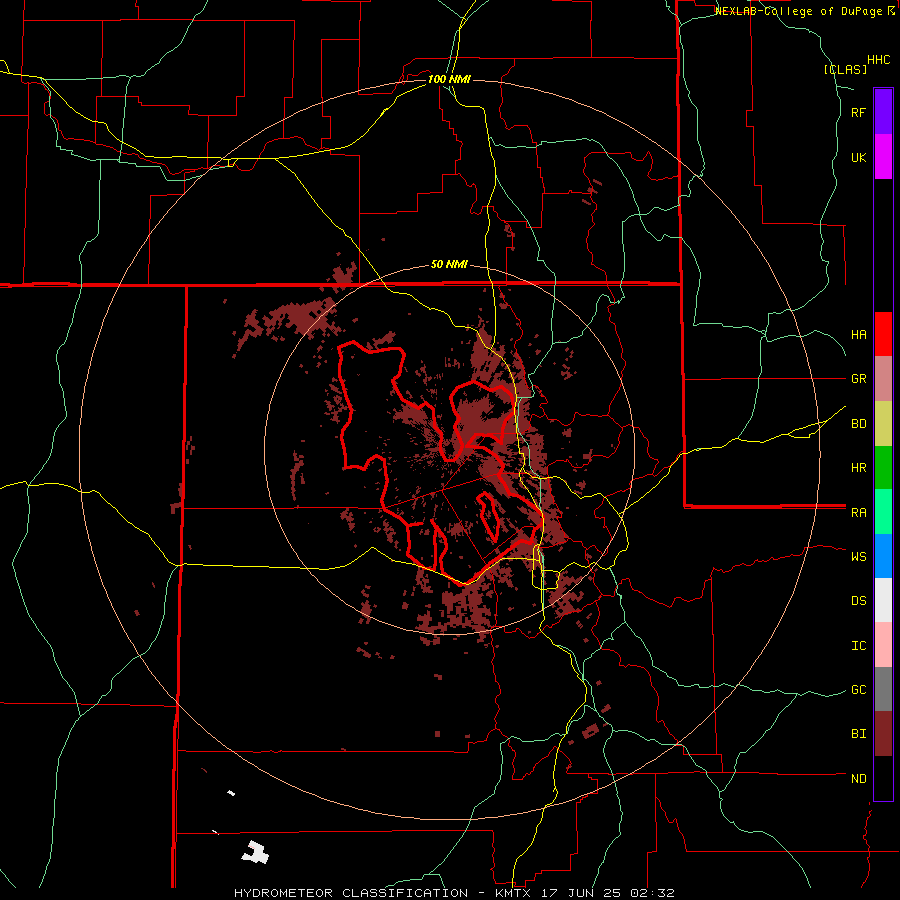The image size is (900, 900).
Task: Click the HR legend label
Action: tap(858, 468)
